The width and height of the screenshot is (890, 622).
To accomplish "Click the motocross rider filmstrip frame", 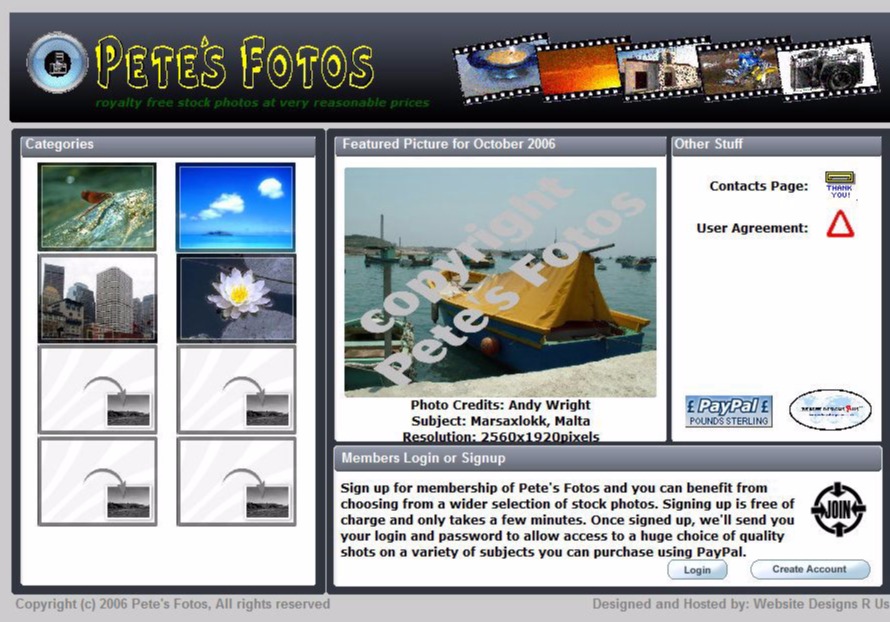I will click(x=738, y=70).
